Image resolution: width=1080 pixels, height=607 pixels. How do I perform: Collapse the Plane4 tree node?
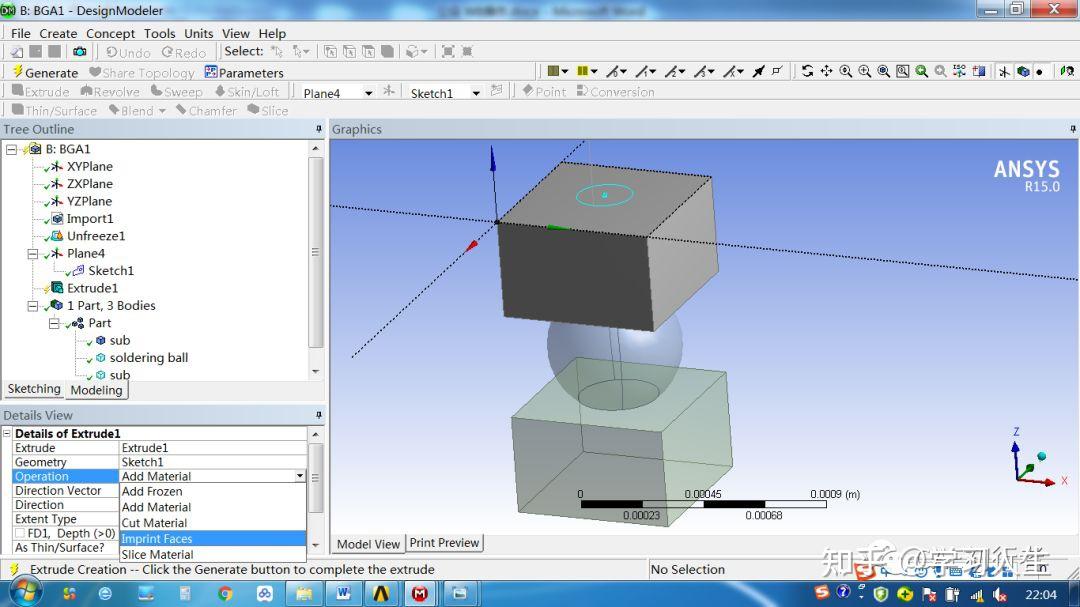coord(32,254)
